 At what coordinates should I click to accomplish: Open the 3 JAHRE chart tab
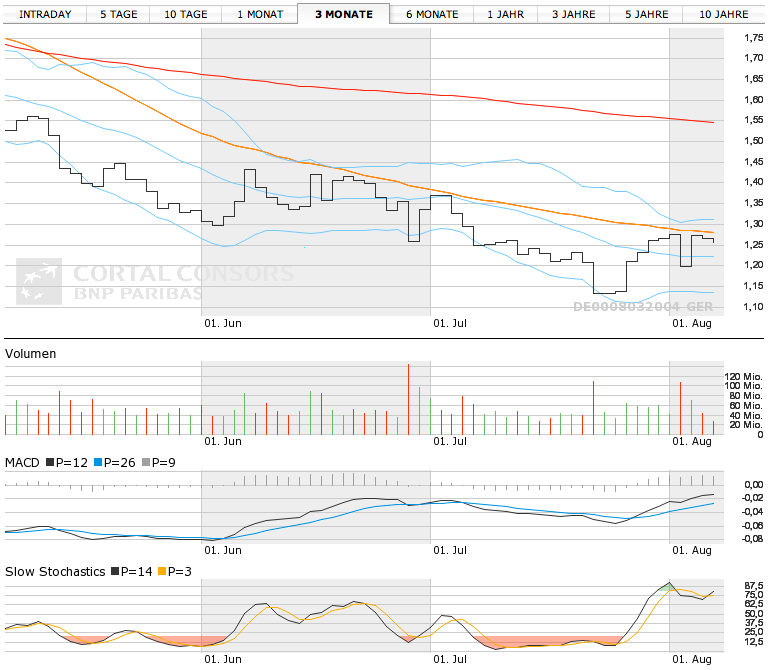tap(574, 14)
